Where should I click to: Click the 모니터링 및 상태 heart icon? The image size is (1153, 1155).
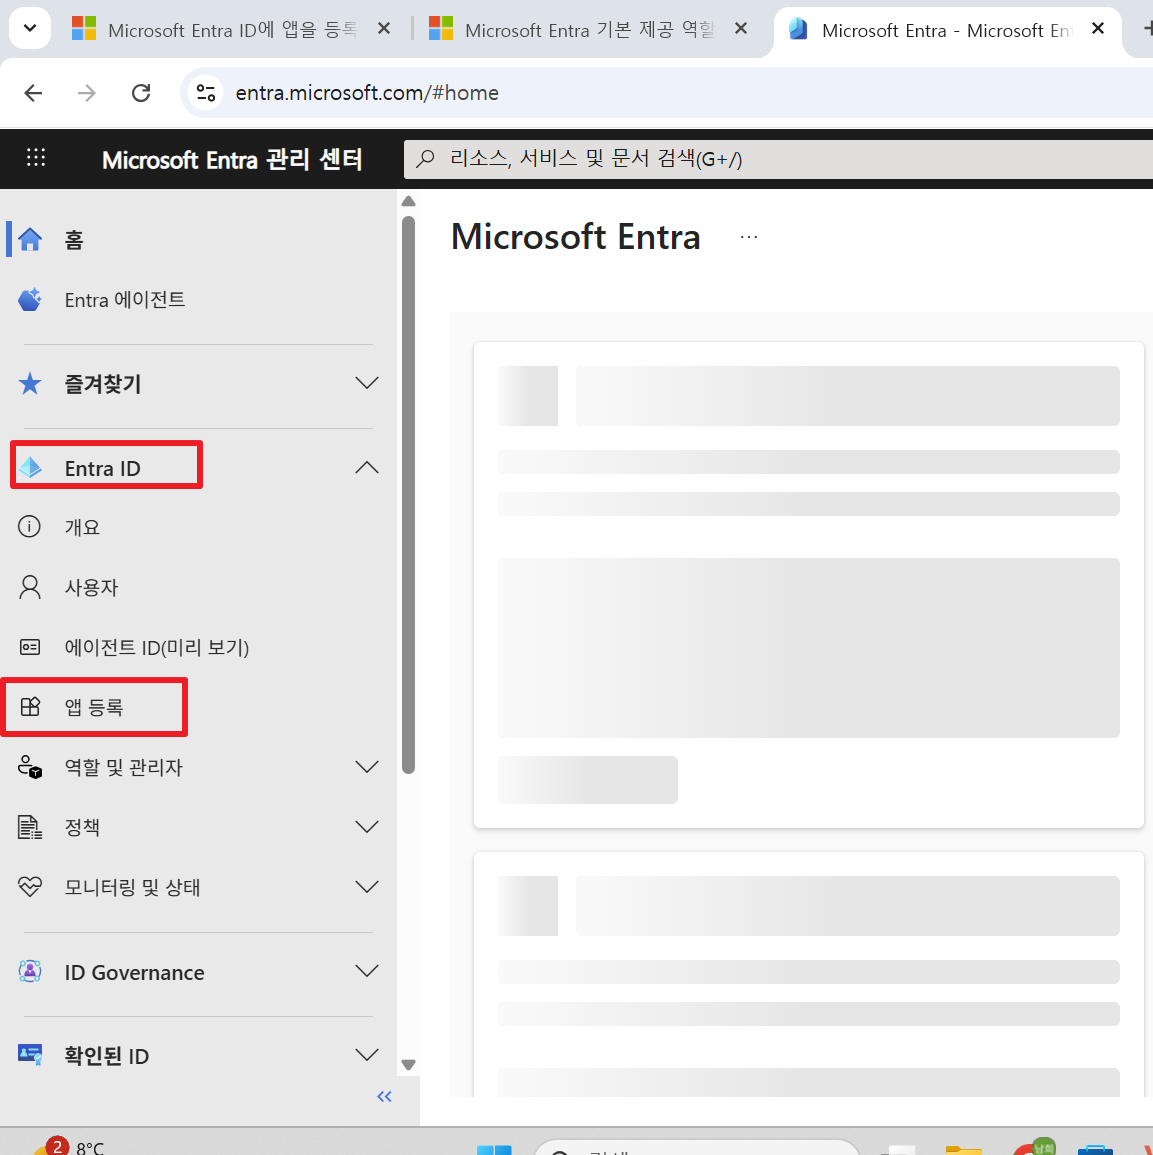29,887
